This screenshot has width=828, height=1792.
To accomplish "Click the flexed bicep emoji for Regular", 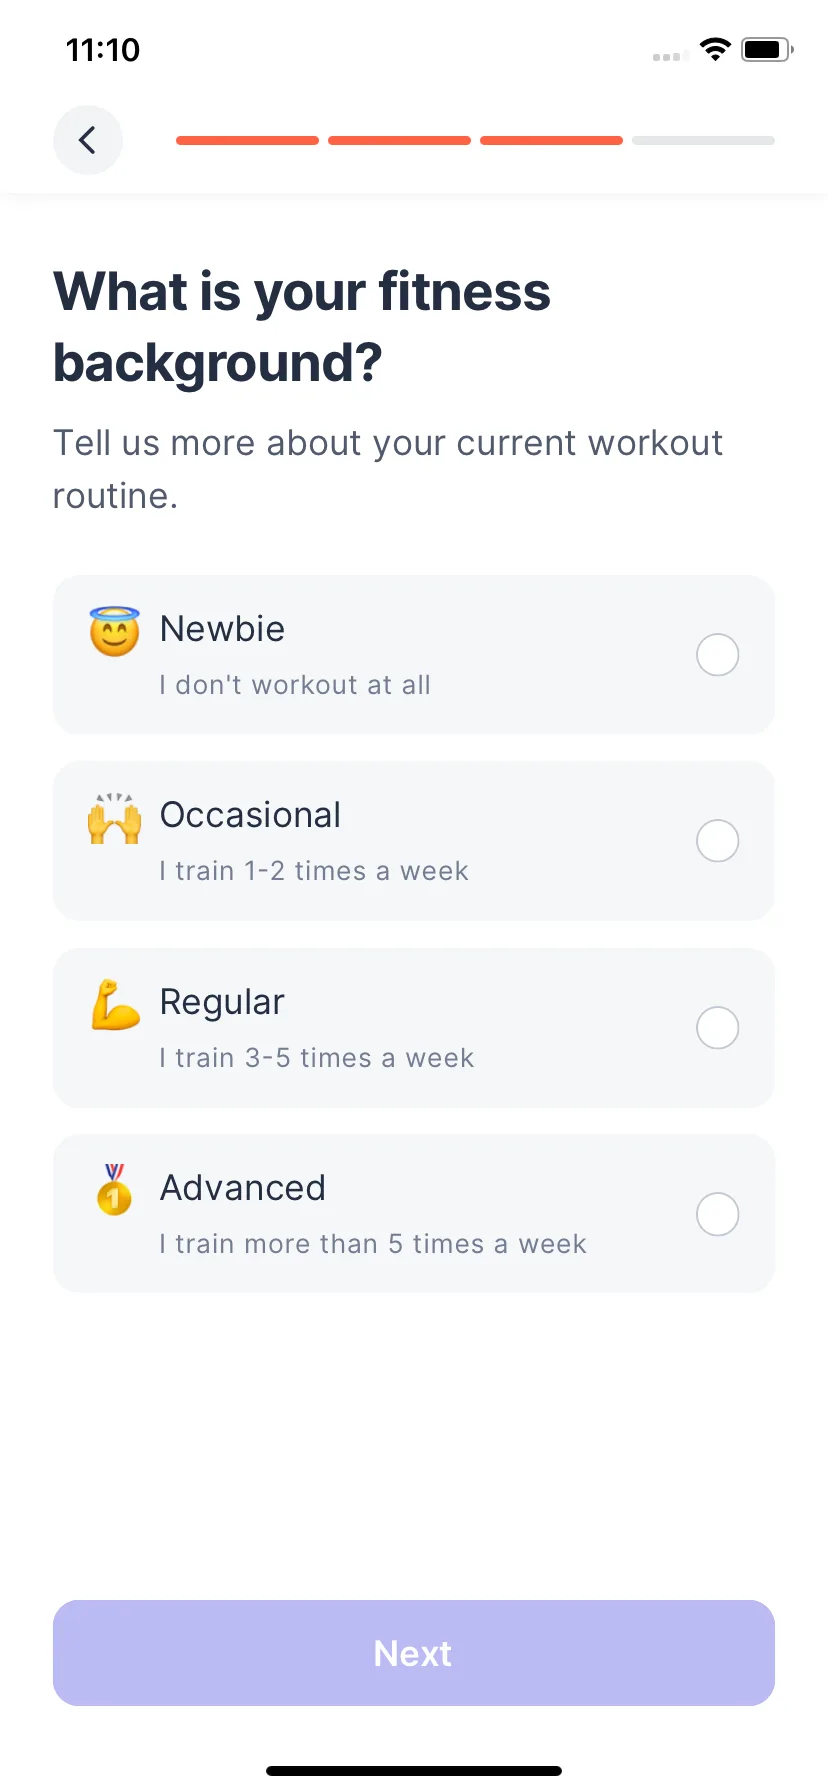I will pos(115,1005).
